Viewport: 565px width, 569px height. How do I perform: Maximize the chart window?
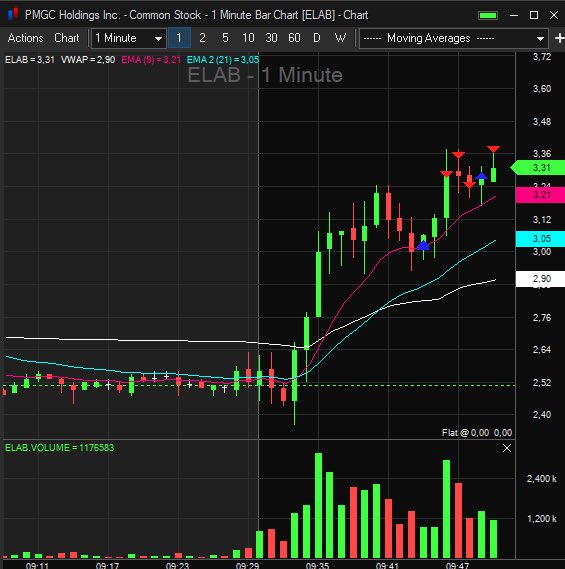point(534,15)
